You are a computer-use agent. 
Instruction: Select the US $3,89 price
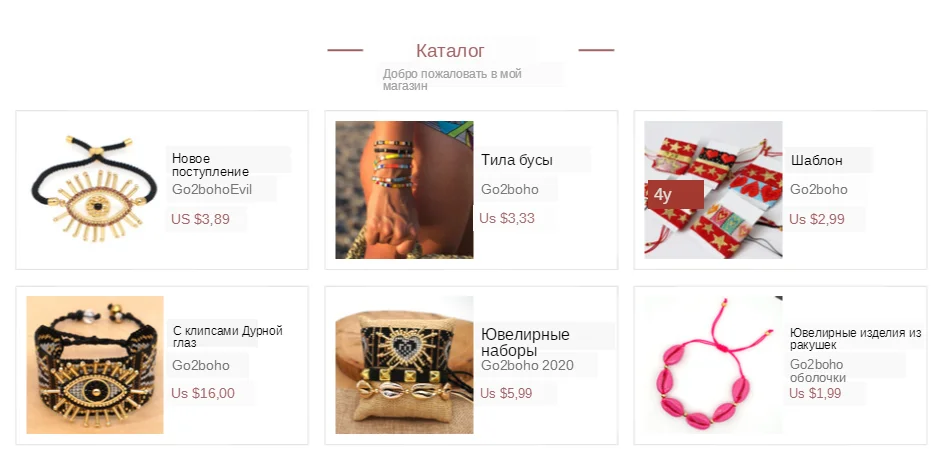[201, 219]
